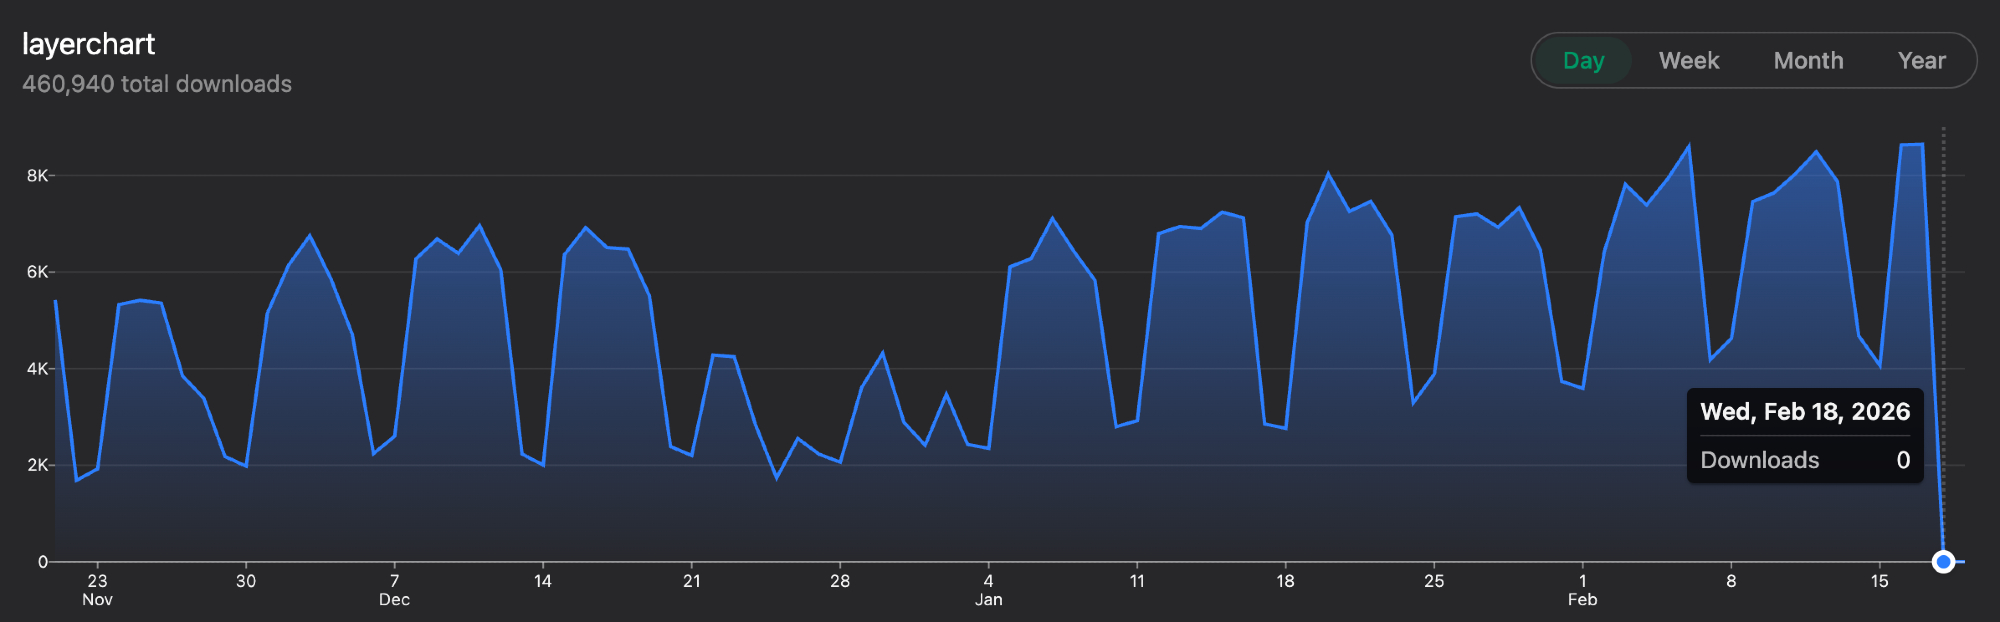The width and height of the screenshot is (2000, 622).
Task: Click the 4 Jan x-axis label
Action: point(988,589)
